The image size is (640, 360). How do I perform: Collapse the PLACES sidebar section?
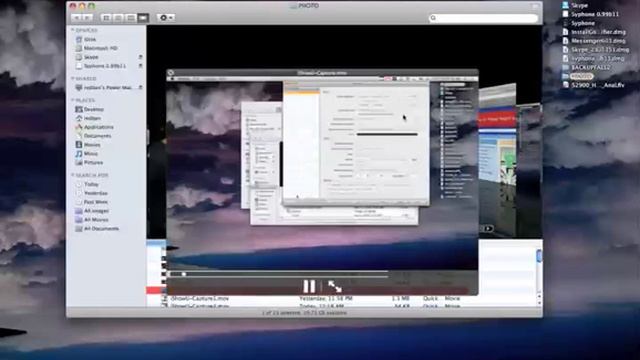point(73,100)
